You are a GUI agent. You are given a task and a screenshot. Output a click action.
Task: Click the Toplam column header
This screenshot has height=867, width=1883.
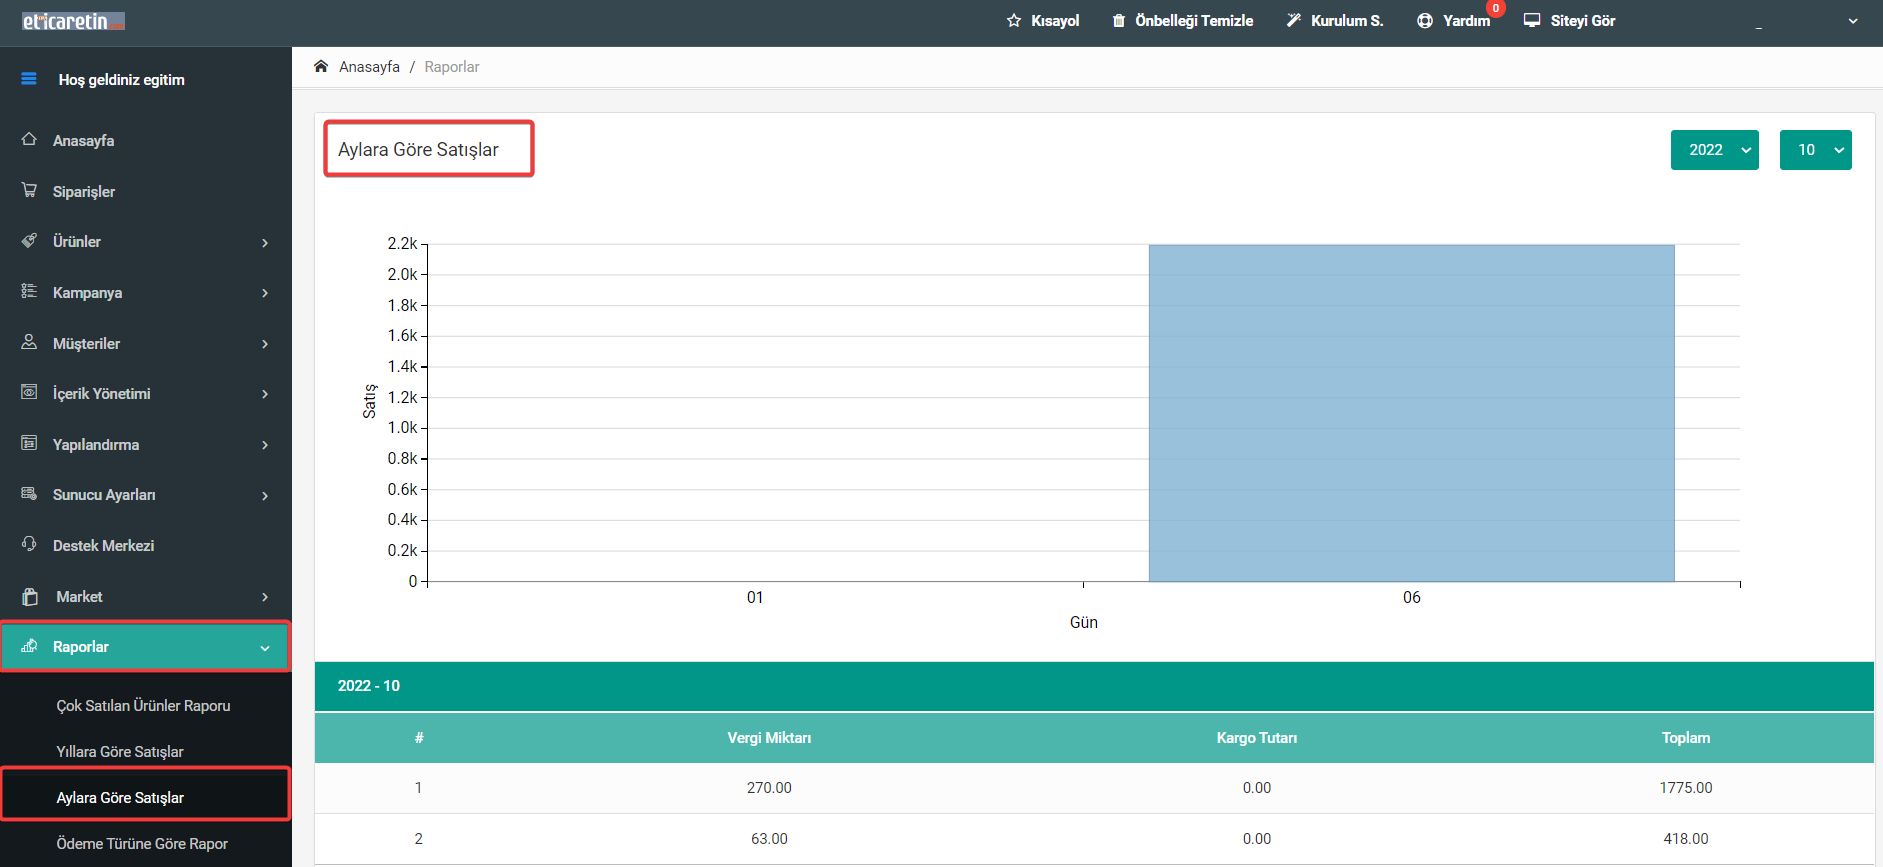pos(1686,737)
